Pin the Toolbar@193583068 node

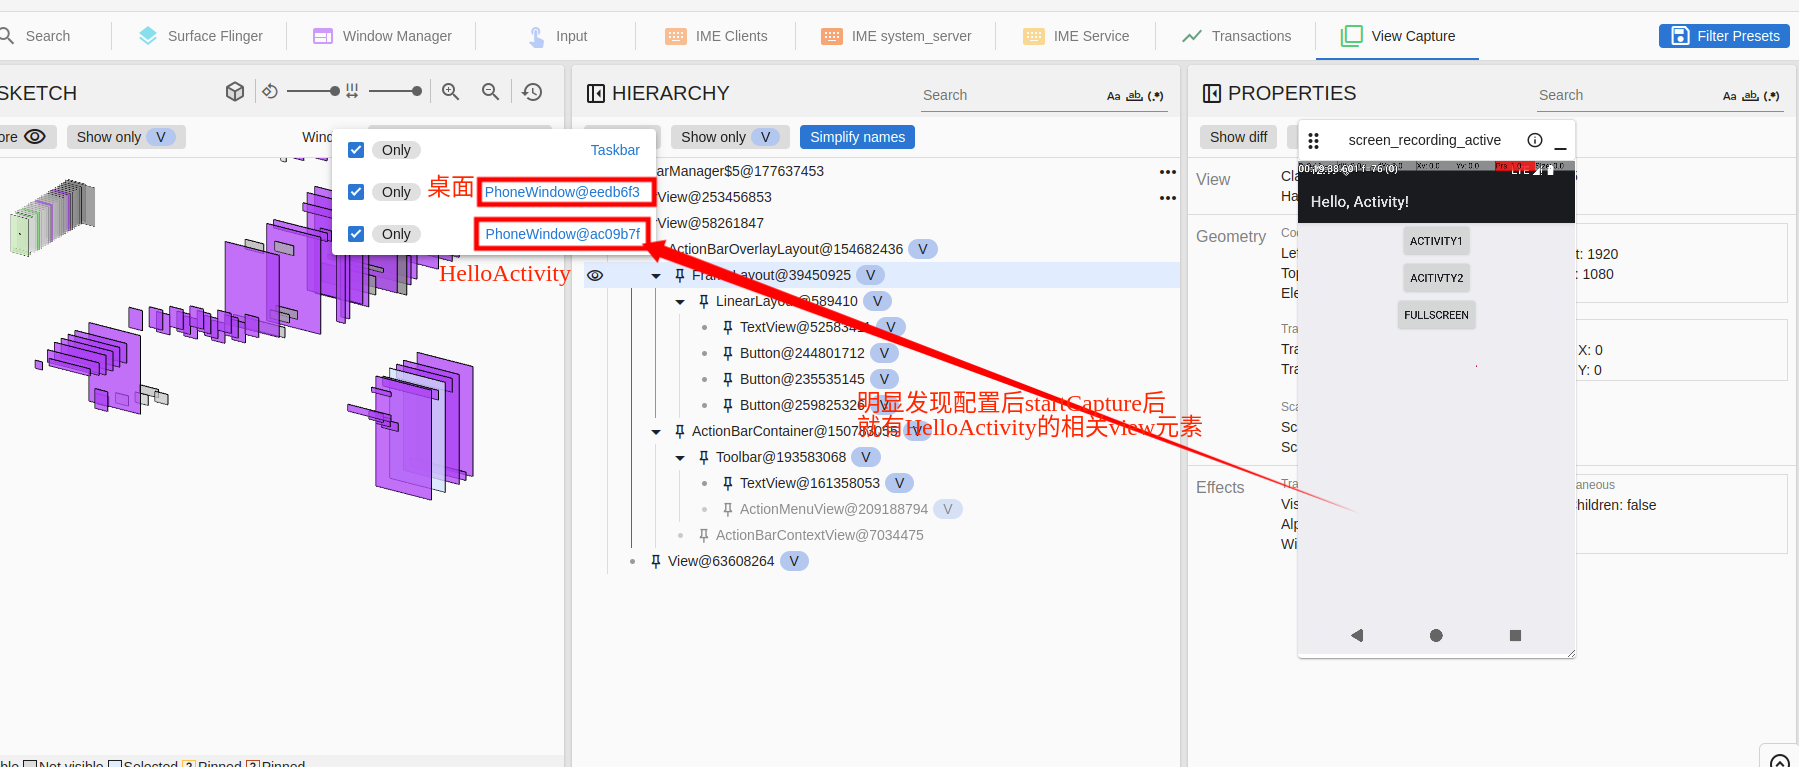tap(704, 457)
